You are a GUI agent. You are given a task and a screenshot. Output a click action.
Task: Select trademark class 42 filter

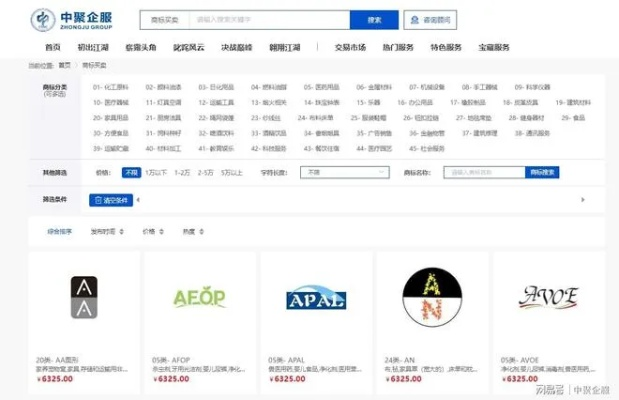click(x=269, y=148)
